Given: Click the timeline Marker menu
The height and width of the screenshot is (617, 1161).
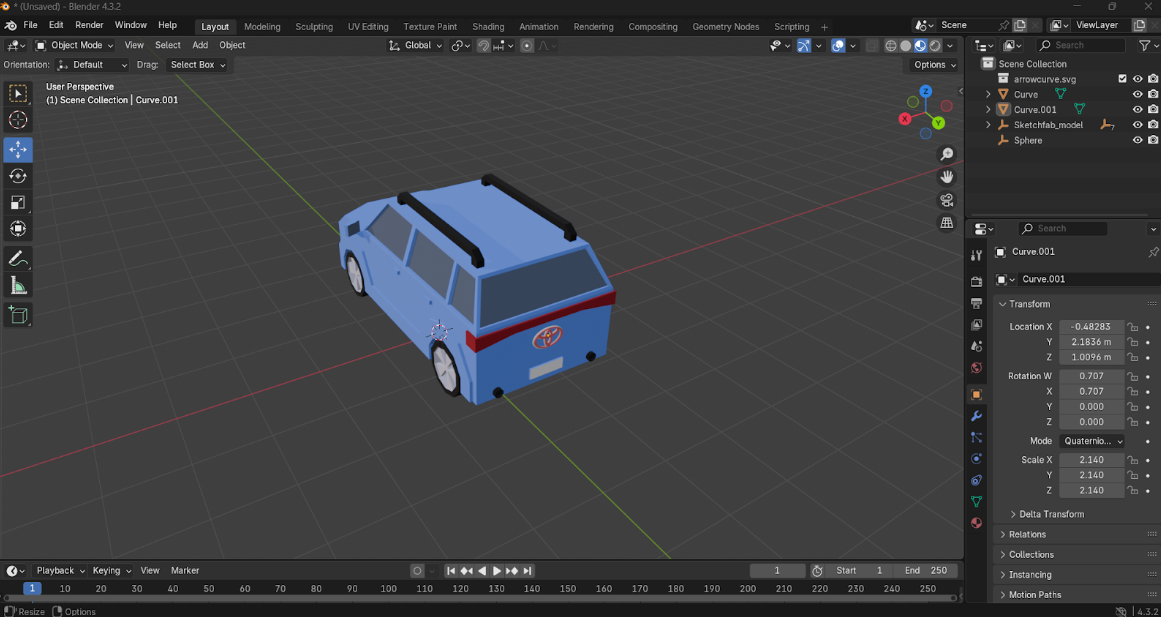Looking at the screenshot, I should point(185,570).
